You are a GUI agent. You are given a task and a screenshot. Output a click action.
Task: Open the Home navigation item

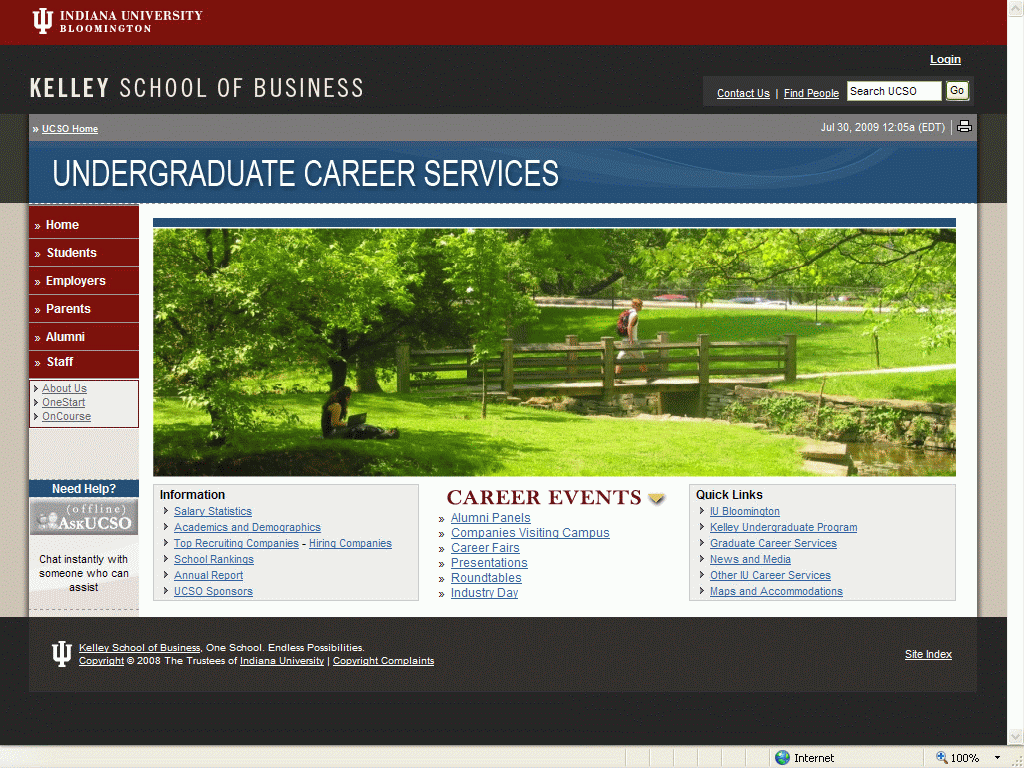click(x=84, y=225)
